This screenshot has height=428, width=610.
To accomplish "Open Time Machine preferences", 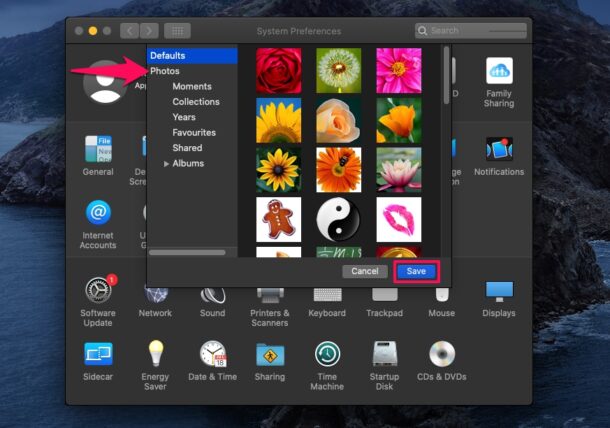I will click(x=327, y=354).
